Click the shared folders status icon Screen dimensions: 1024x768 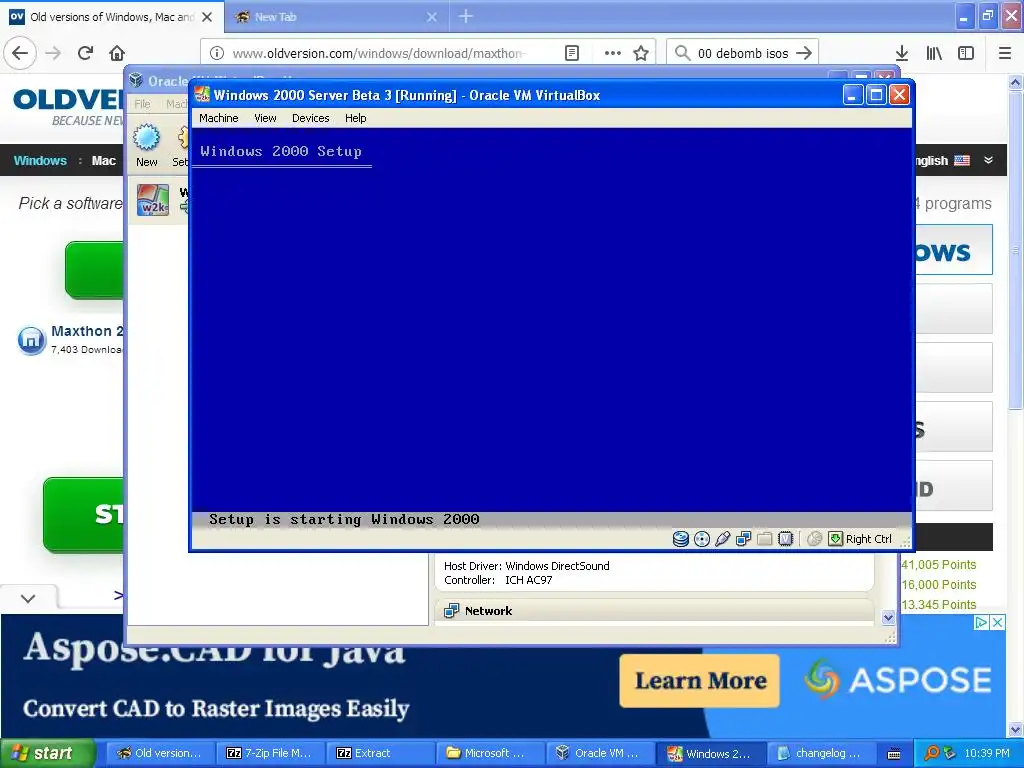pyautogui.click(x=764, y=539)
